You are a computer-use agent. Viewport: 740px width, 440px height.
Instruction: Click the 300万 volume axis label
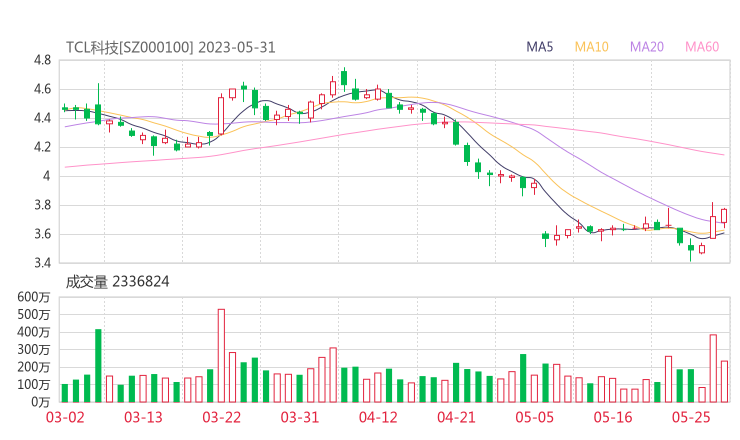tap(34, 349)
